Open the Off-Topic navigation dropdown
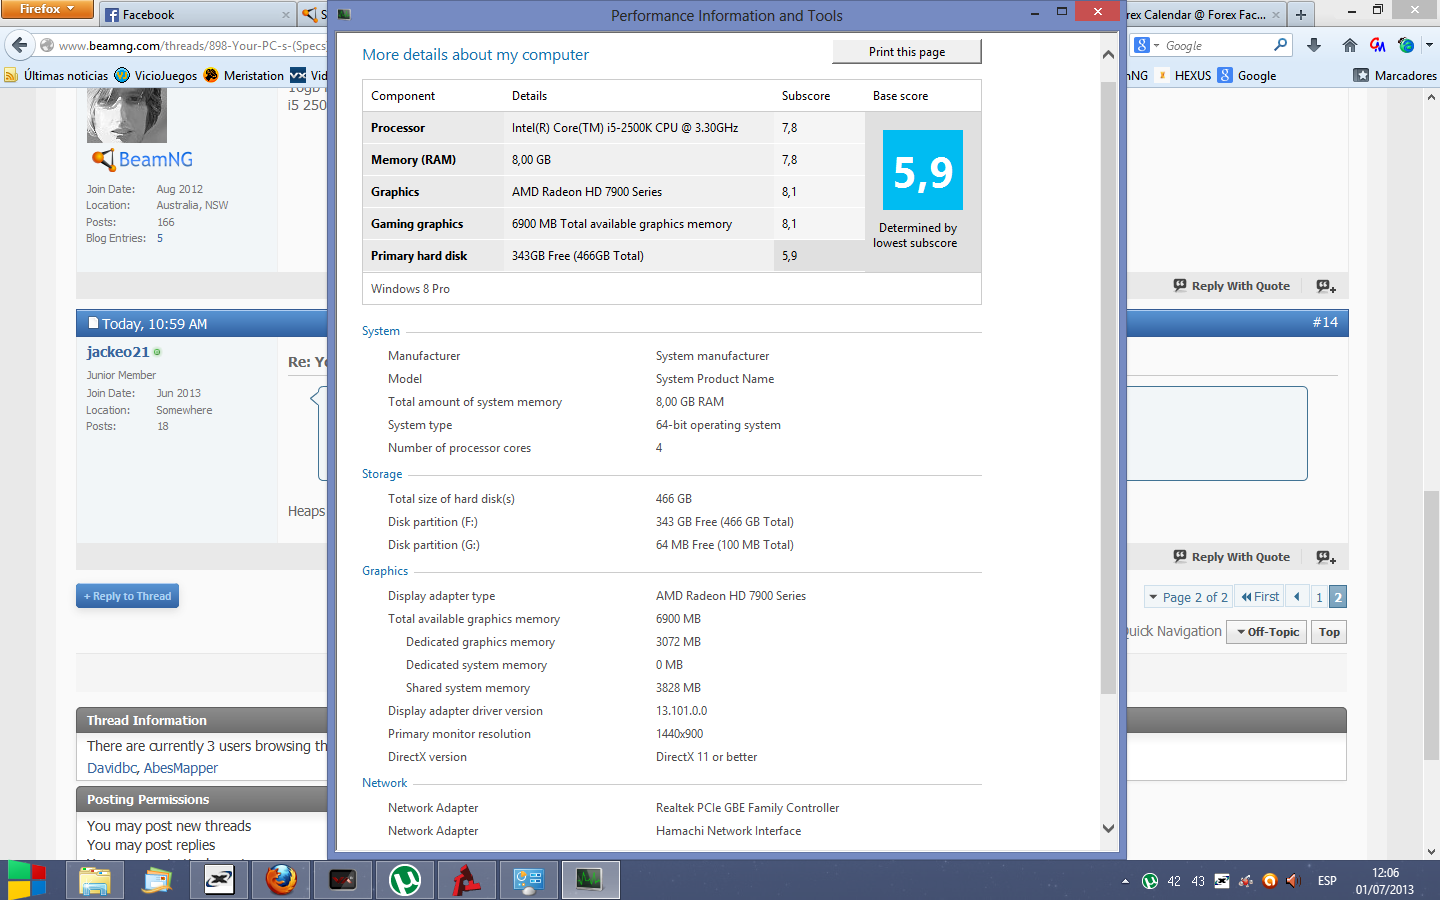The height and width of the screenshot is (900, 1440). pyautogui.click(x=1267, y=632)
